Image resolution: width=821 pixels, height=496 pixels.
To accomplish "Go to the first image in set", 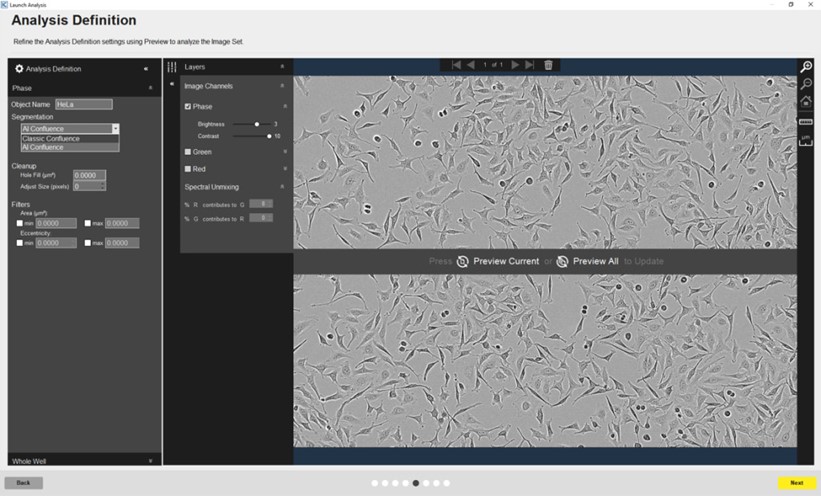I will [x=456, y=65].
